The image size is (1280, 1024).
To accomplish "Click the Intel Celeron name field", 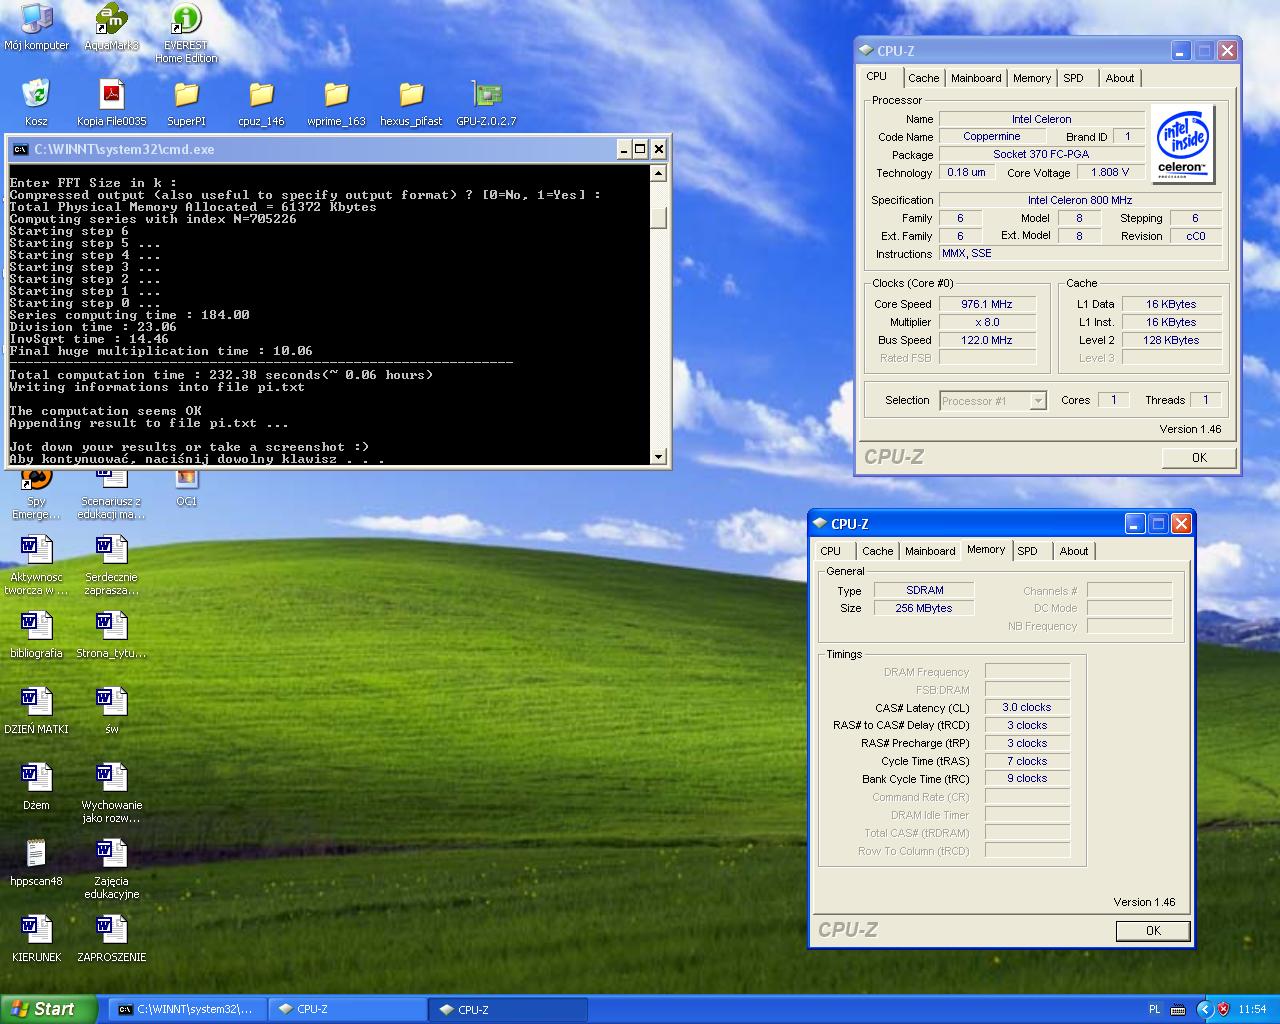I will pyautogui.click(x=1041, y=119).
